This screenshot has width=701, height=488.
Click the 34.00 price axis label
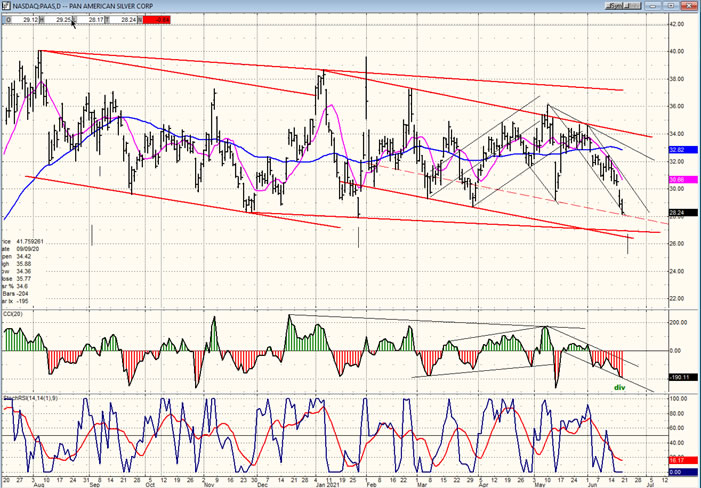point(677,134)
